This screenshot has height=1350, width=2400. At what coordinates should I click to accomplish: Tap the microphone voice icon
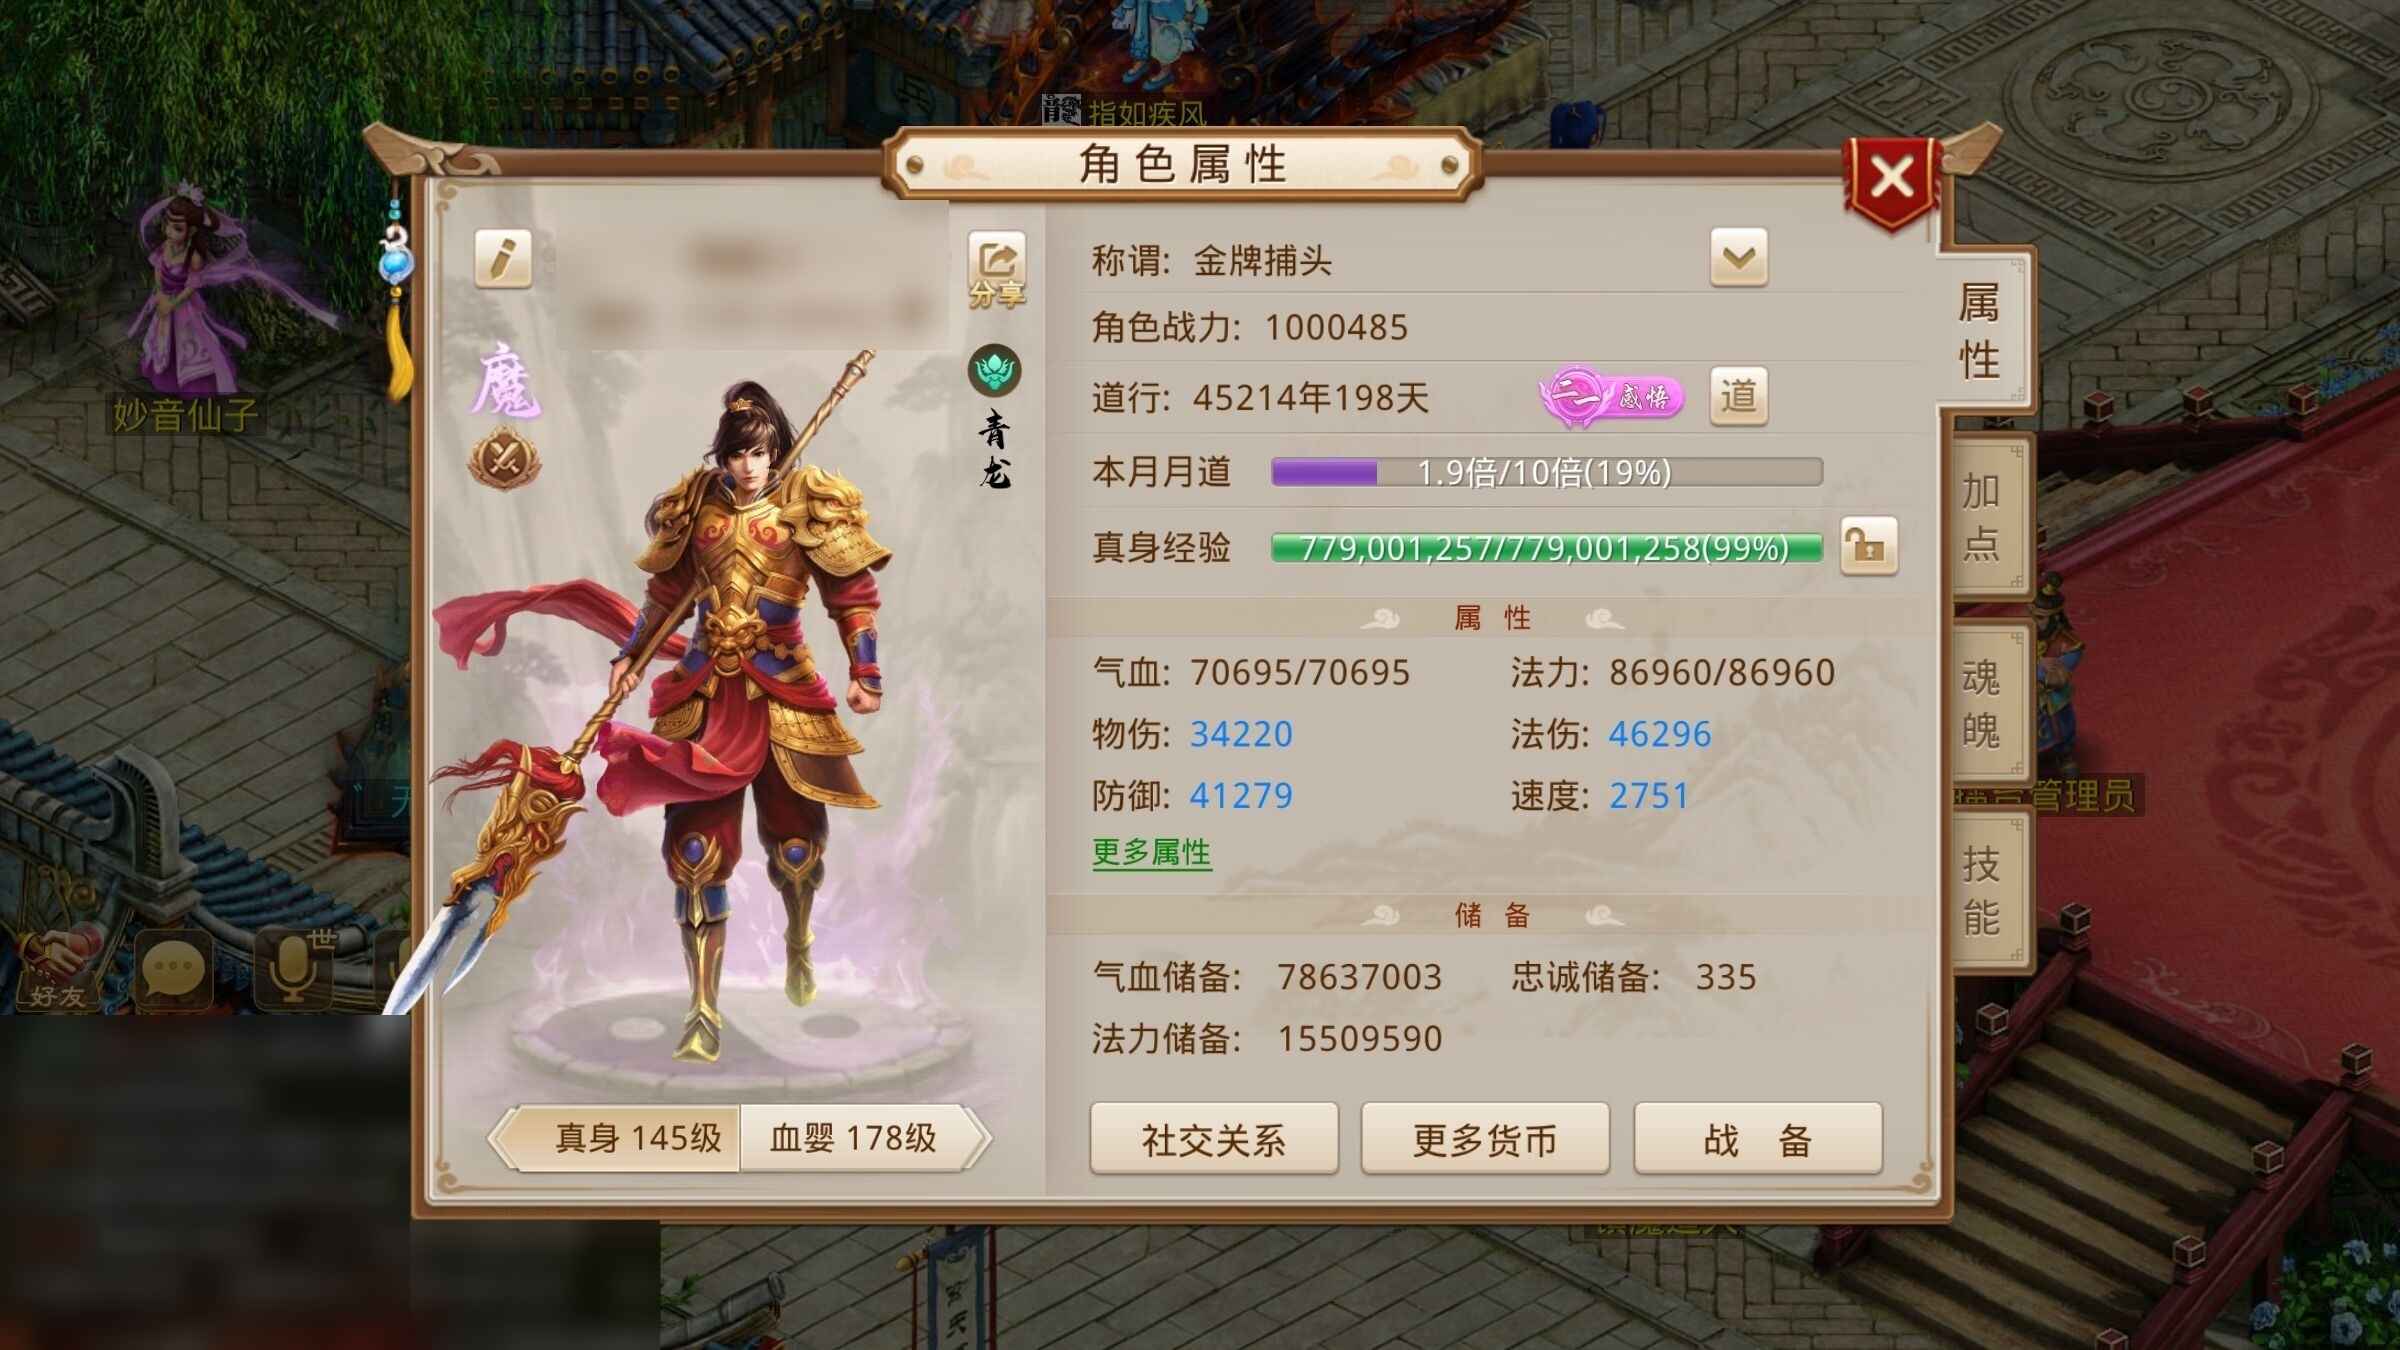click(294, 968)
